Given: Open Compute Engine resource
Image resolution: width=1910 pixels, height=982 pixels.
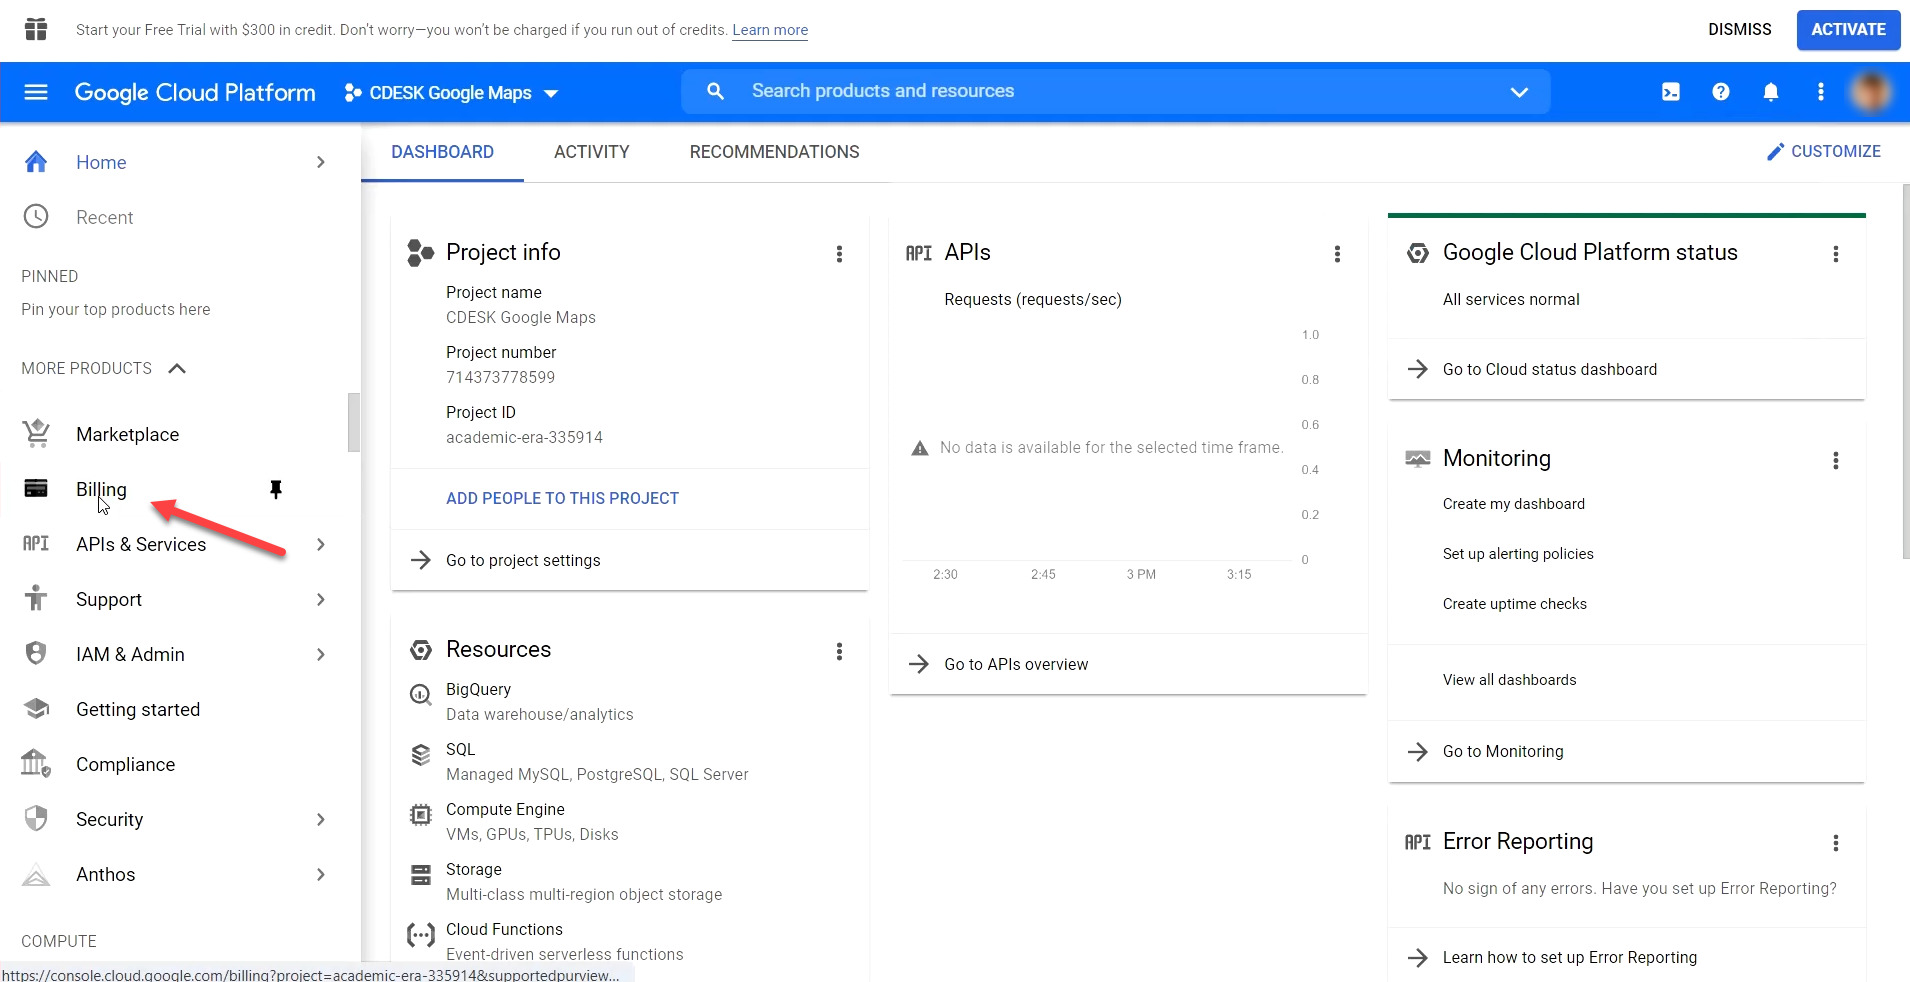Looking at the screenshot, I should pyautogui.click(x=505, y=809).
